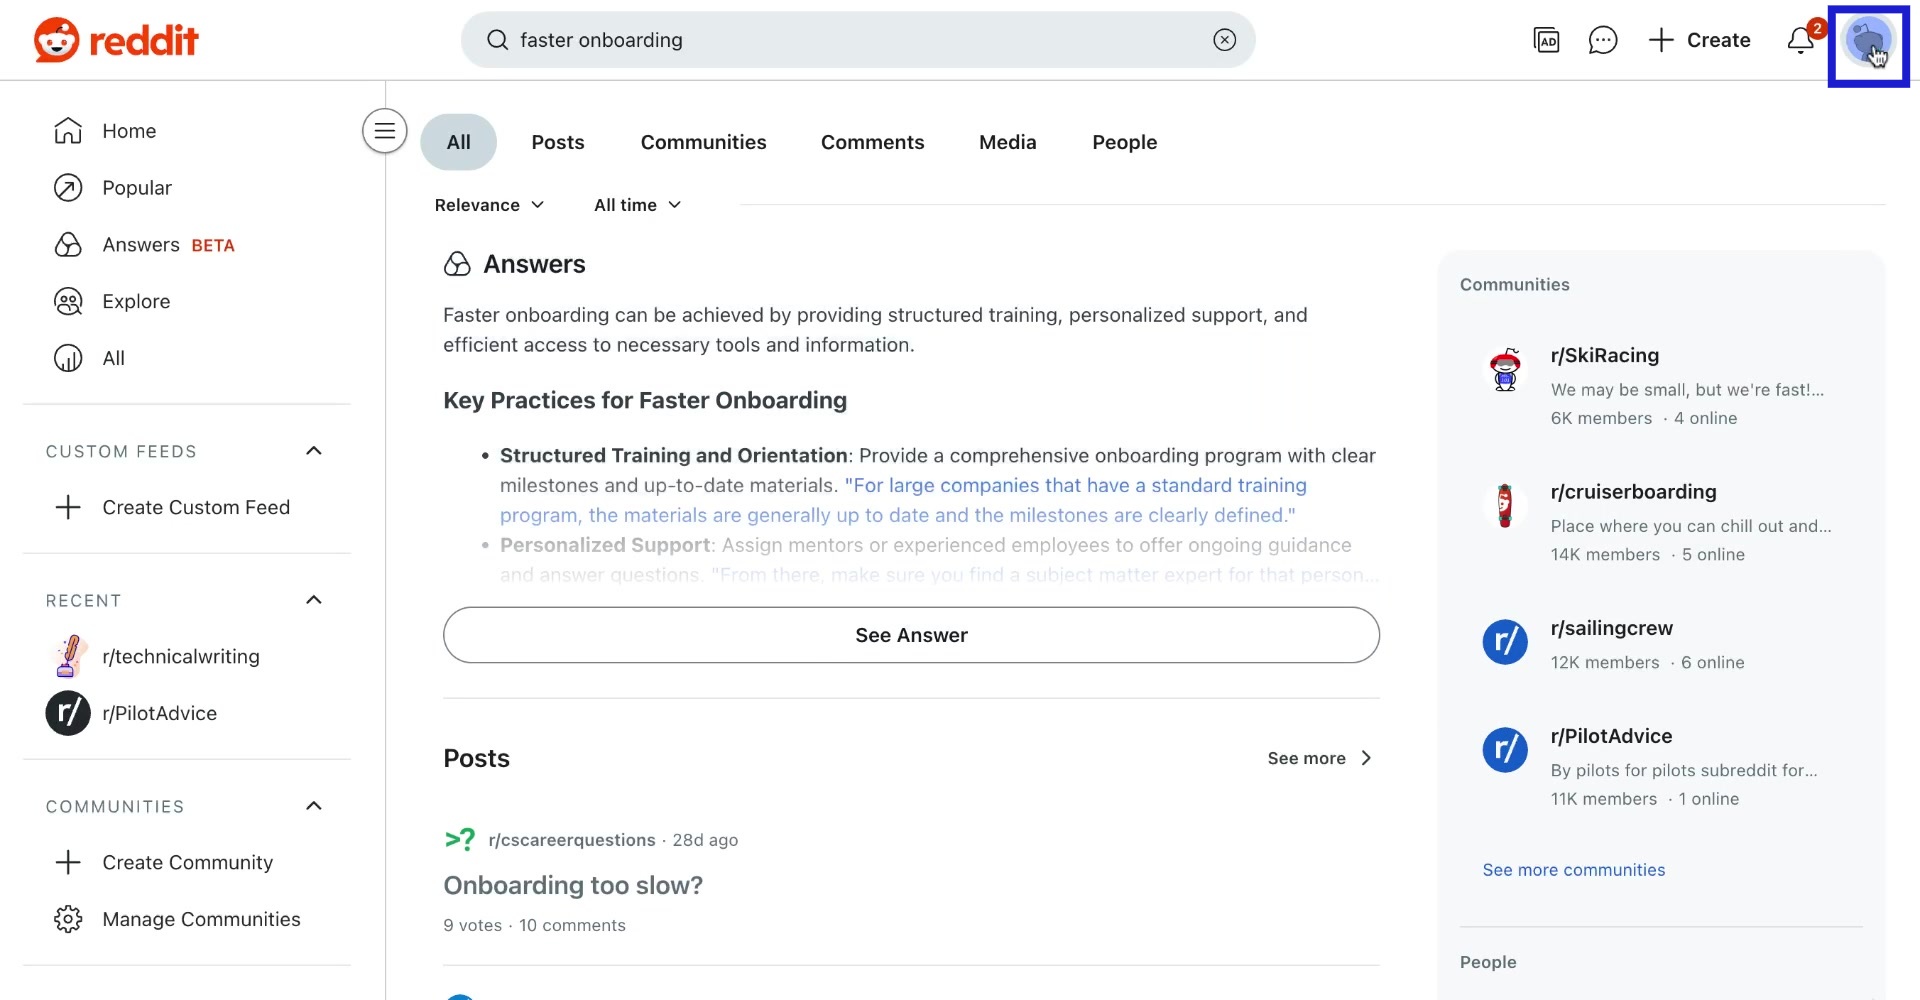
Task: Select the Answers BETA sidebar icon
Action: [x=67, y=244]
